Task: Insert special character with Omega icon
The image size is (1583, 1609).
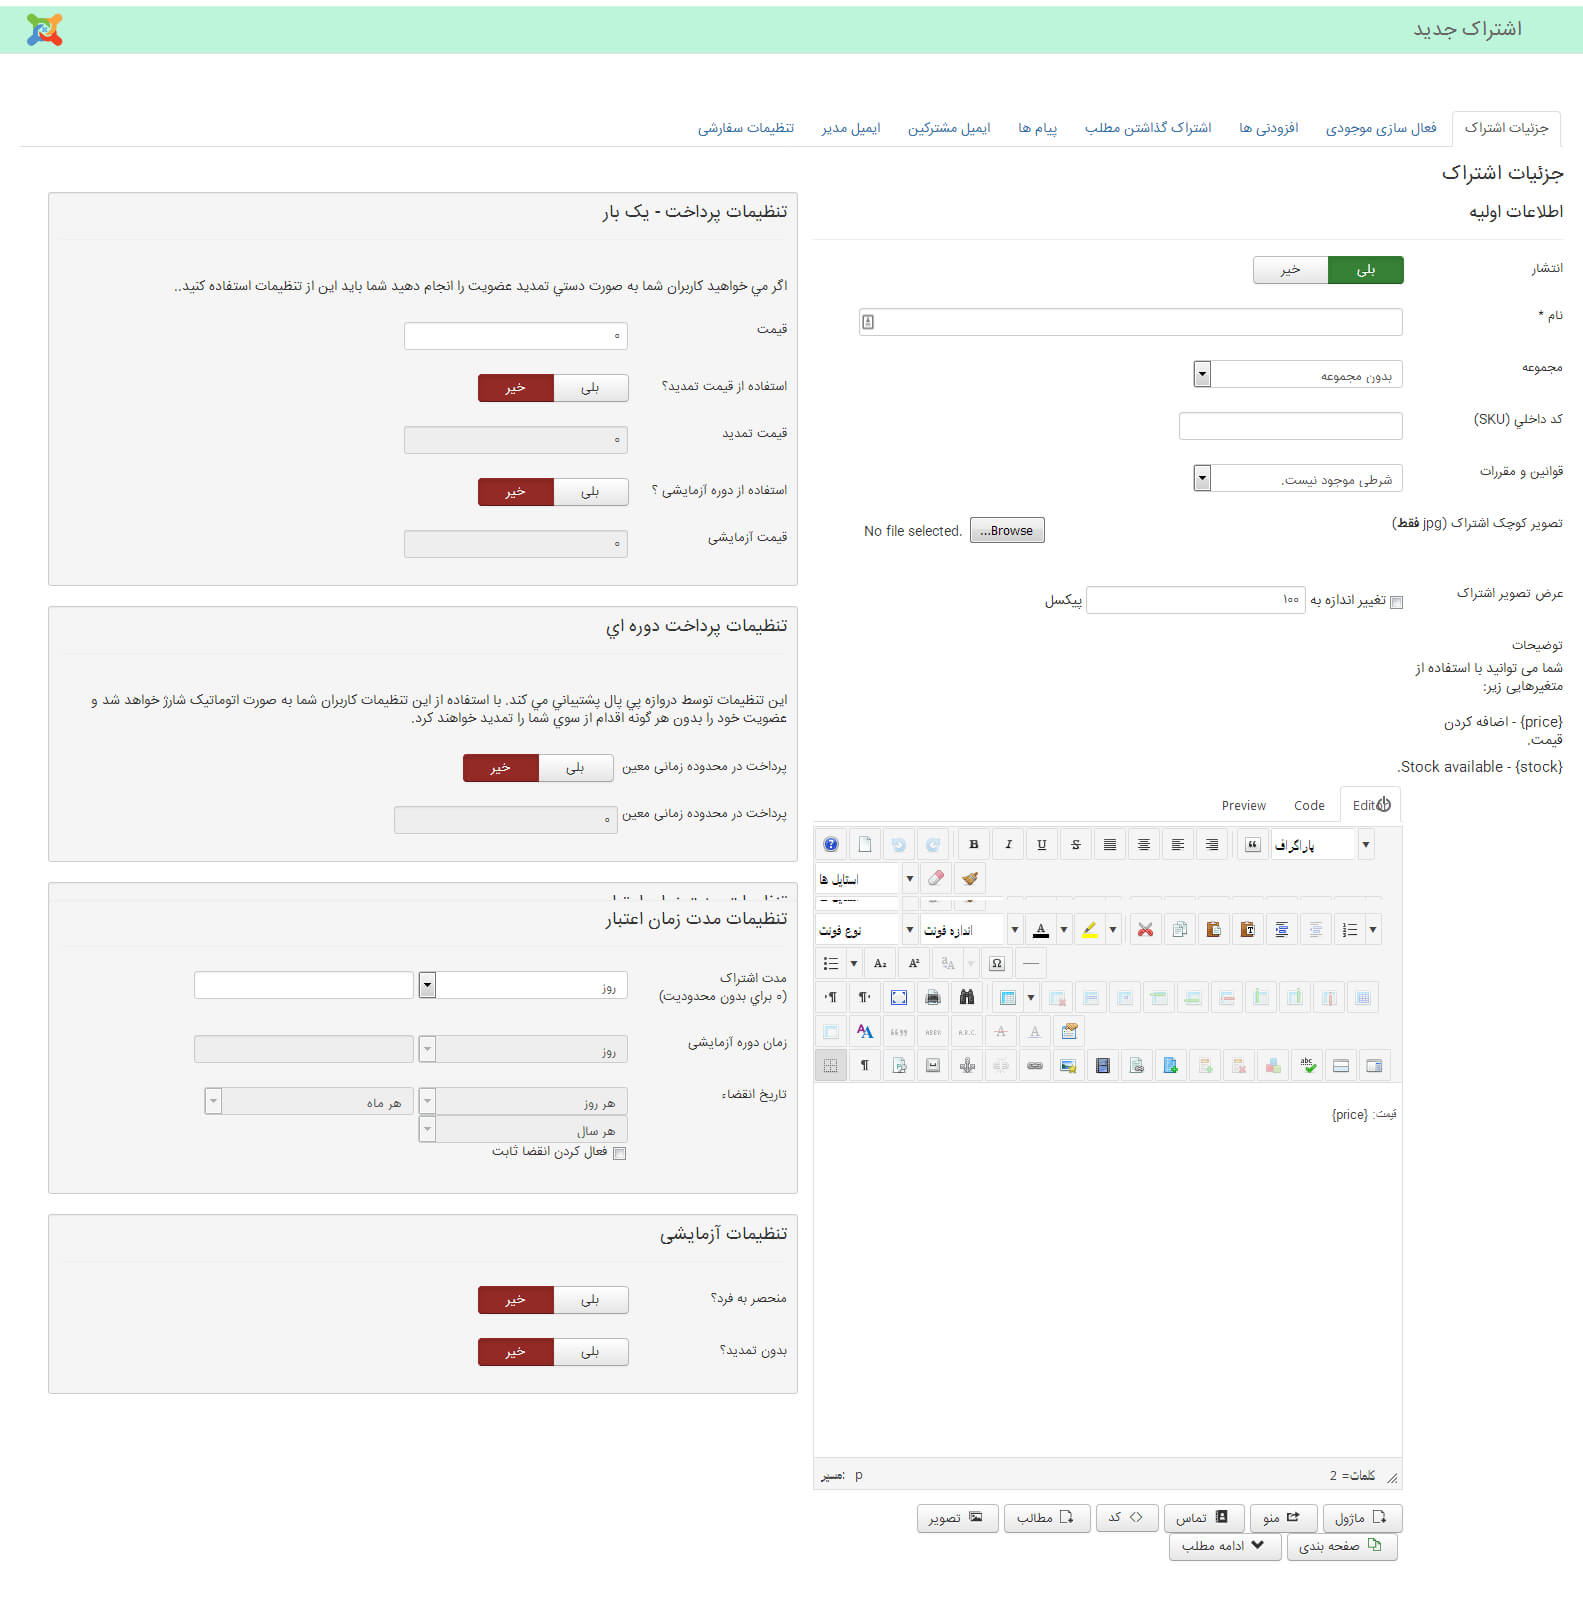Action: [996, 964]
